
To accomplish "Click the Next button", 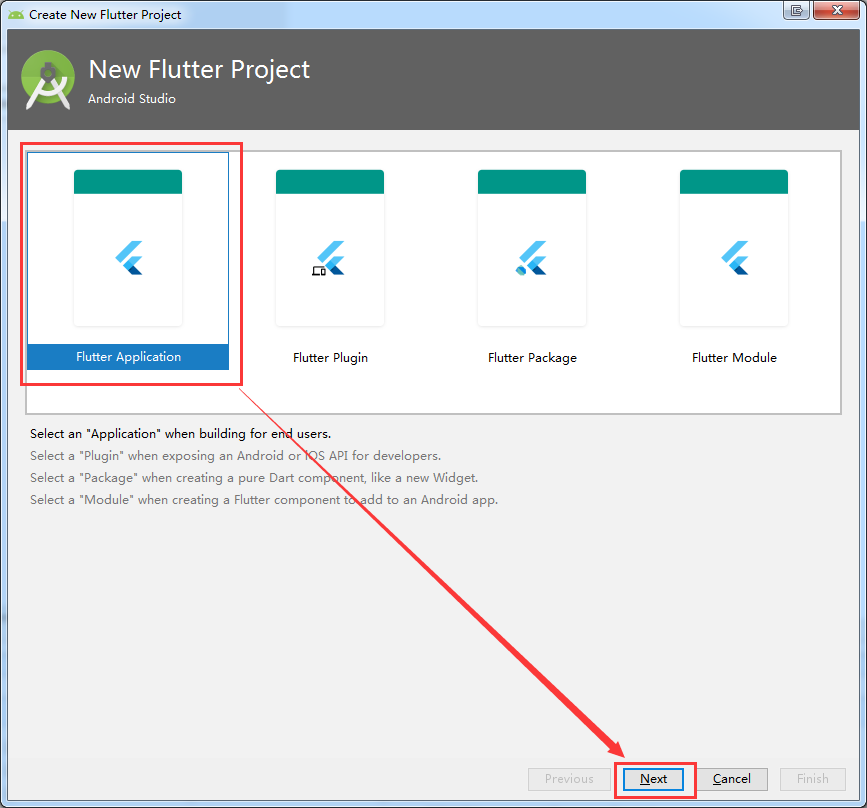I will pyautogui.click(x=654, y=779).
